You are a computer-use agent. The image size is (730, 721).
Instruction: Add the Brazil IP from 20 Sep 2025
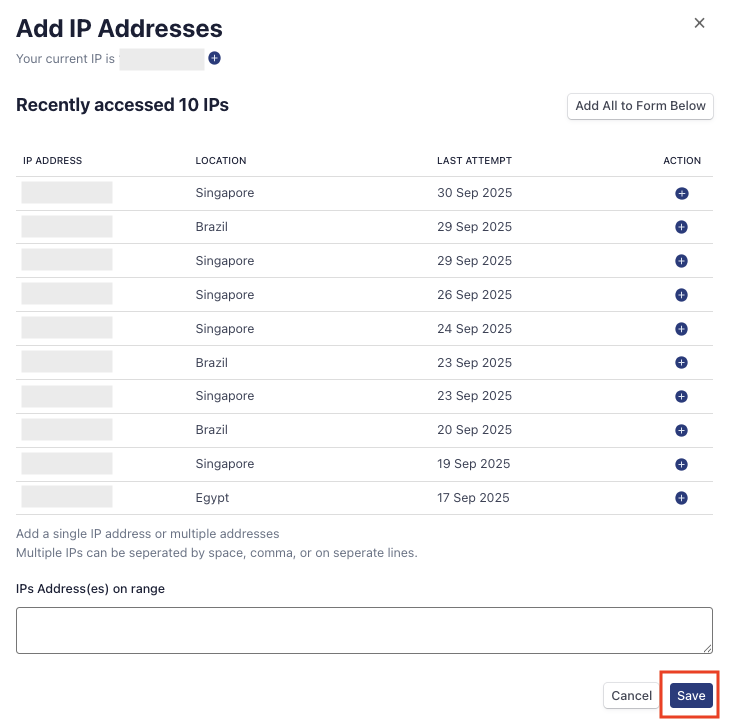click(x=682, y=430)
